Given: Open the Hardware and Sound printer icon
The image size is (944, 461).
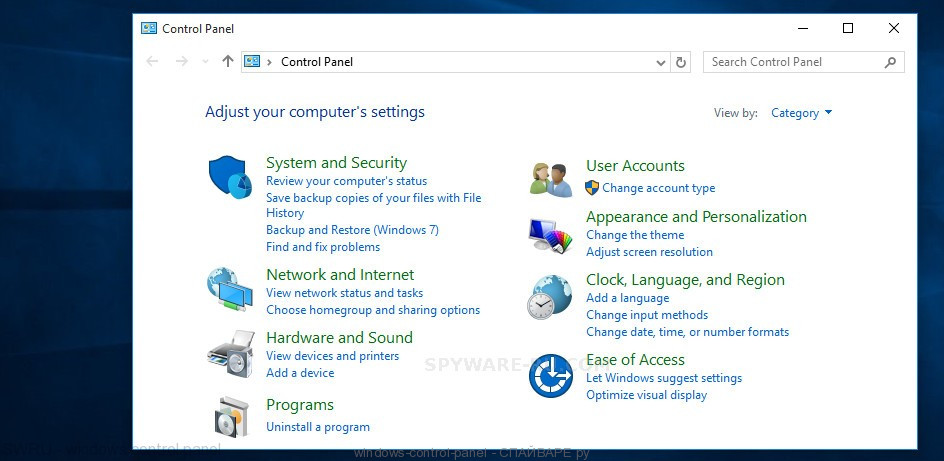Looking at the screenshot, I should click(x=231, y=354).
